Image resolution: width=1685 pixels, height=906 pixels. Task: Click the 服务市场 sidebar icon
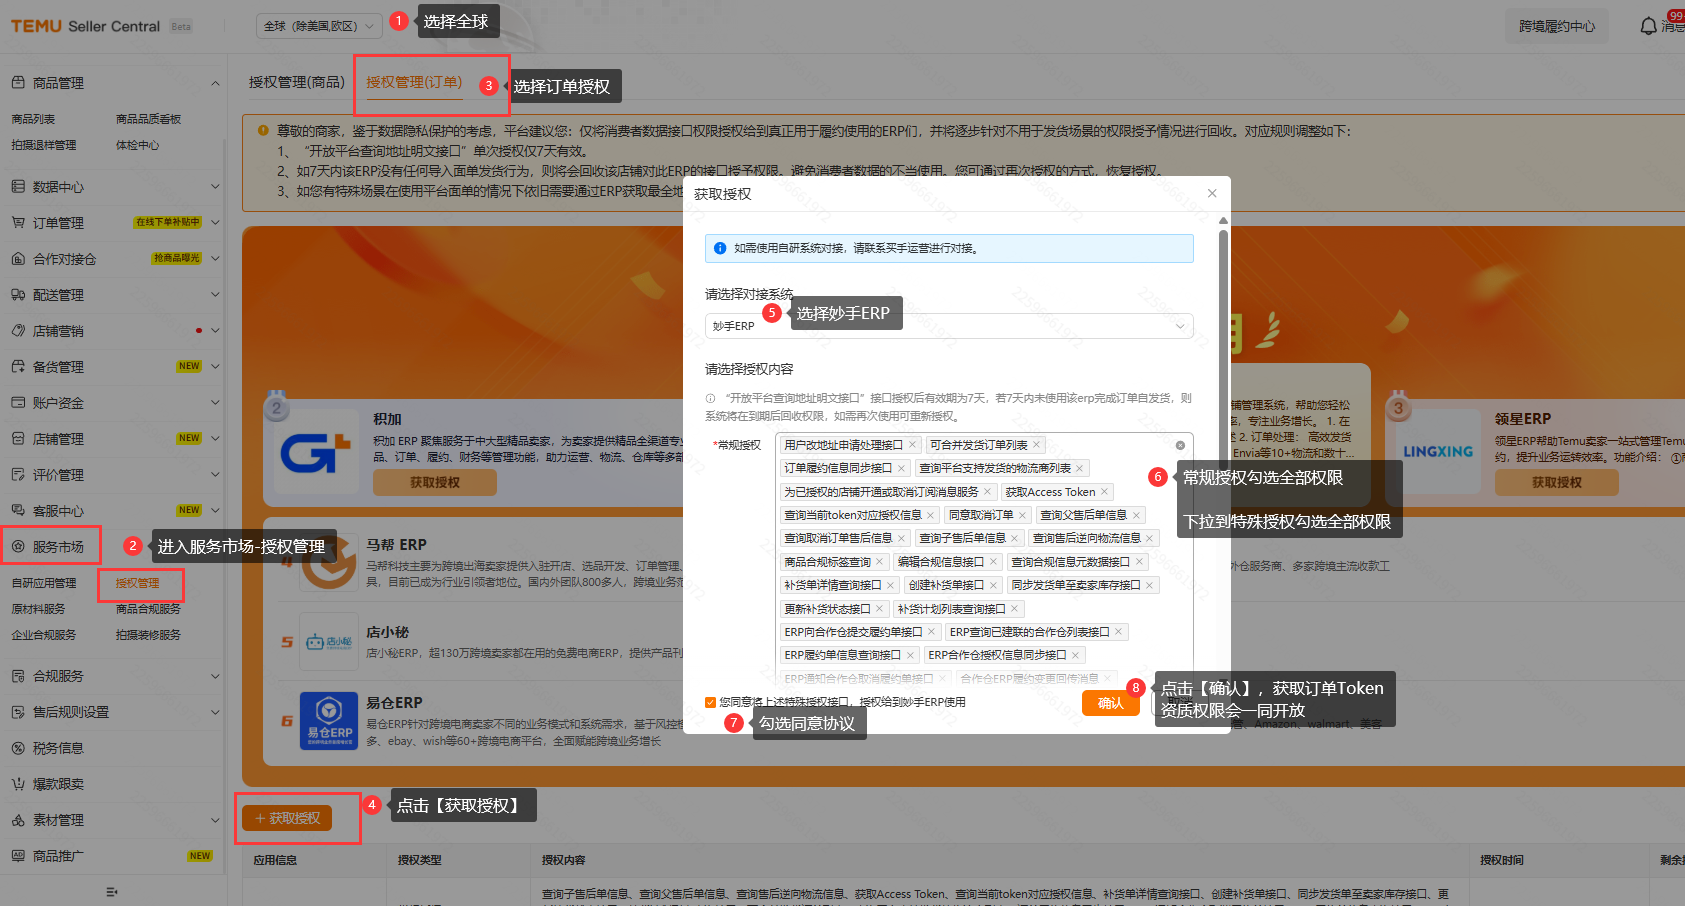[18, 547]
